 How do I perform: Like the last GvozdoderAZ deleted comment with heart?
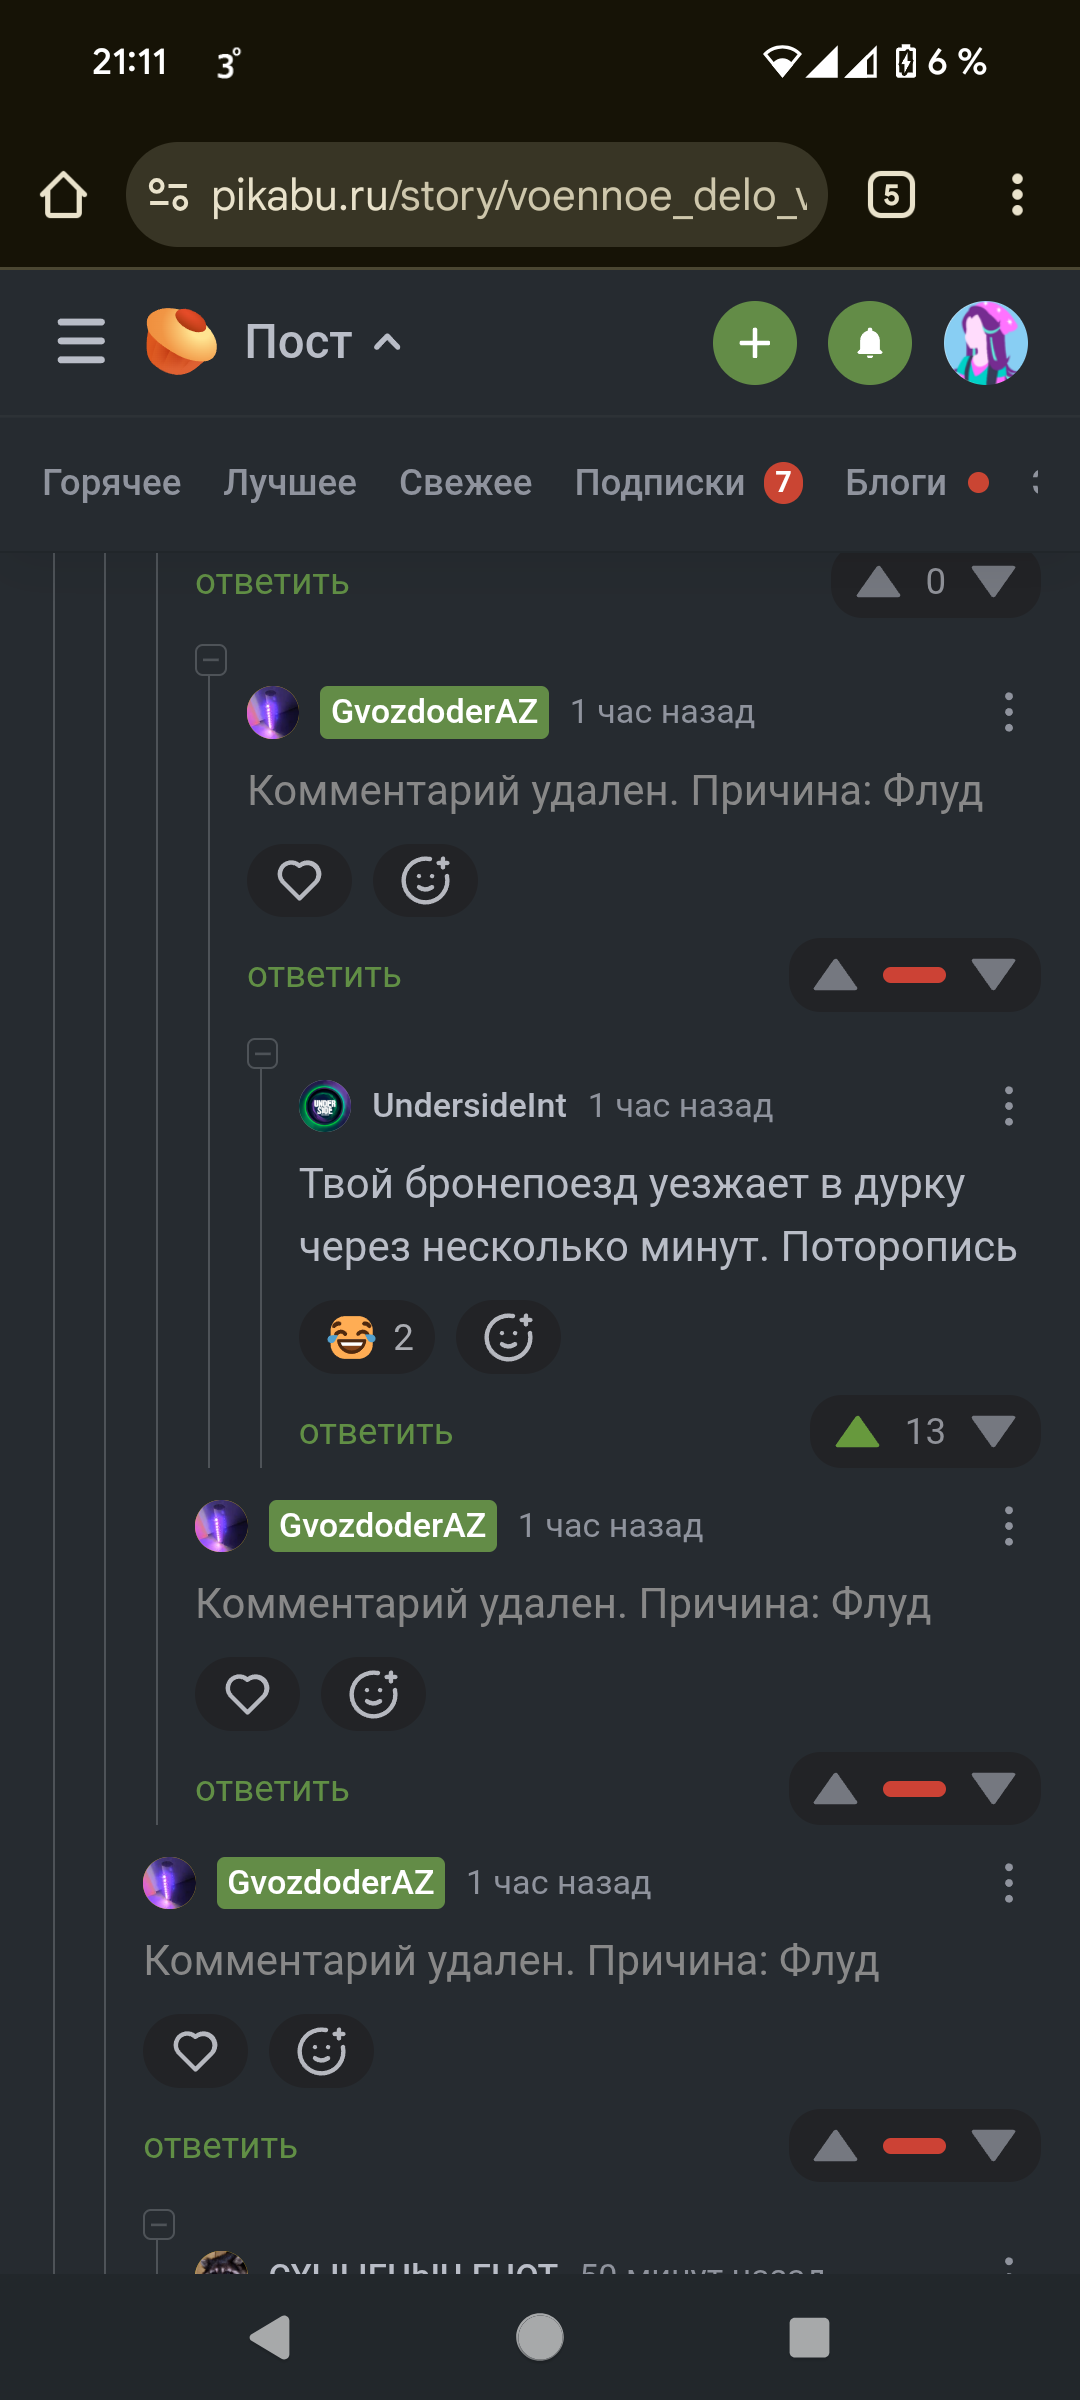(x=195, y=2051)
